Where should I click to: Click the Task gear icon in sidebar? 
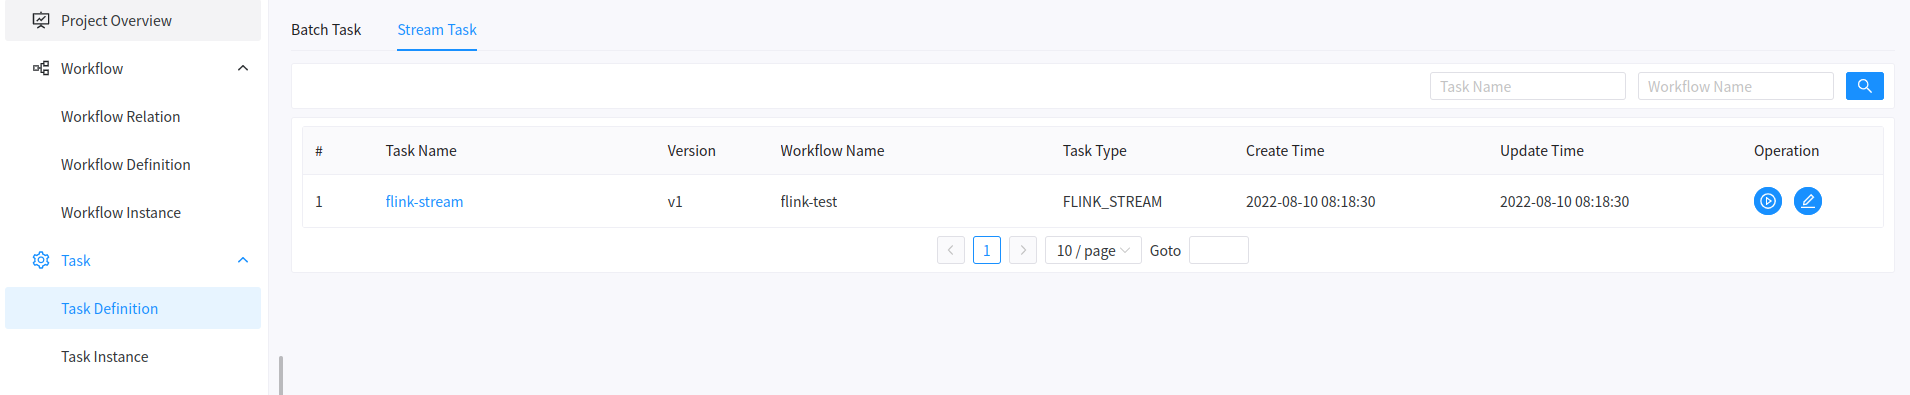41,260
